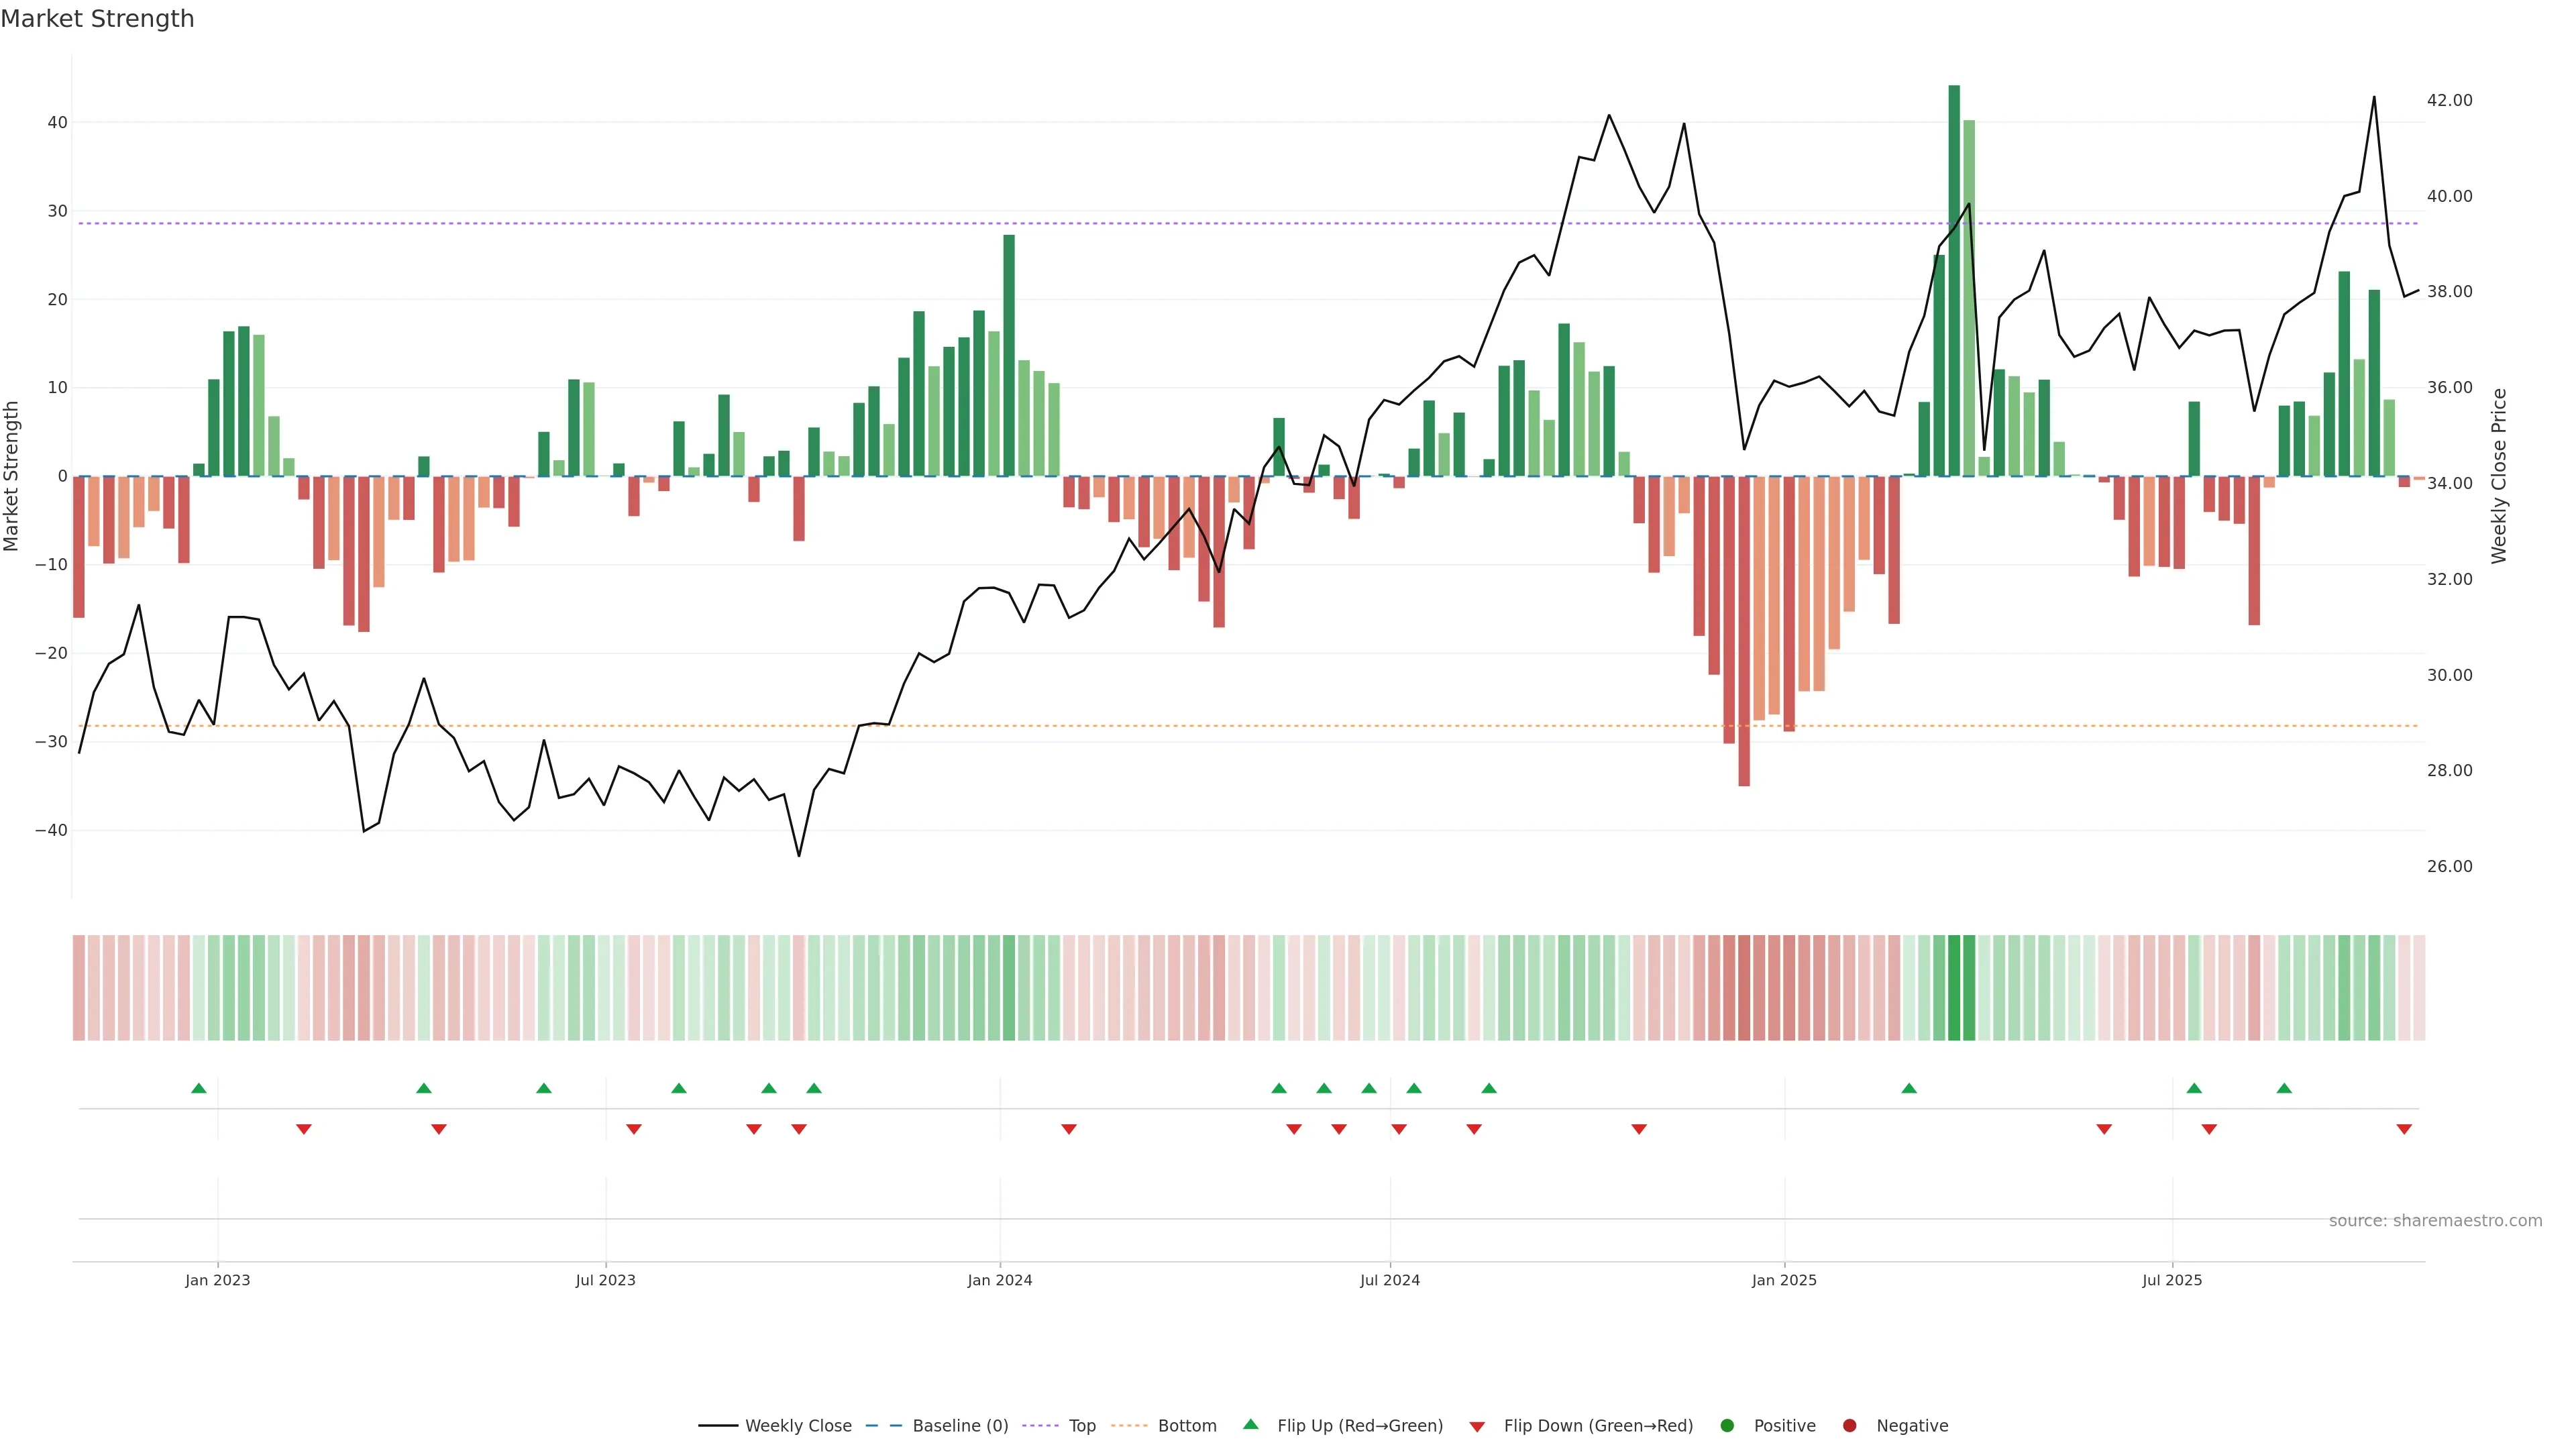Click the leftmost red Flip Down triangle marker
Screen dimensions: 2576x1449
pos(304,1129)
